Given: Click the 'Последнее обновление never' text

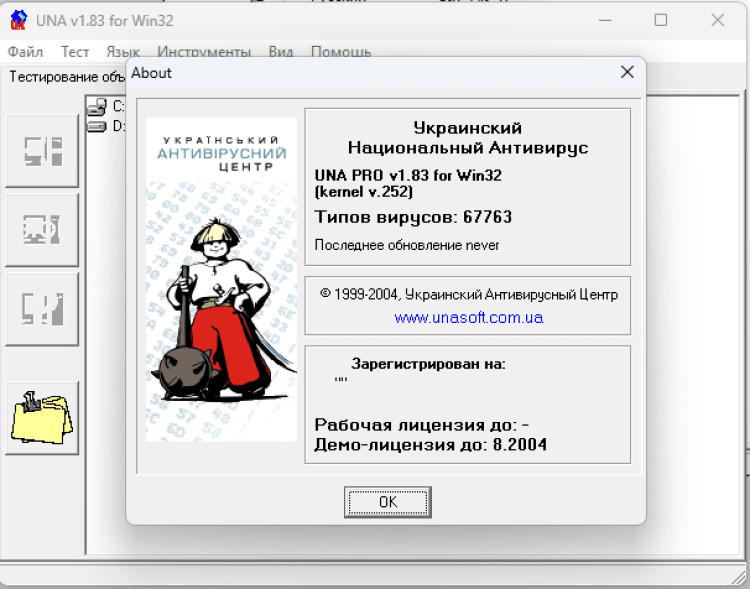Looking at the screenshot, I should [x=407, y=245].
